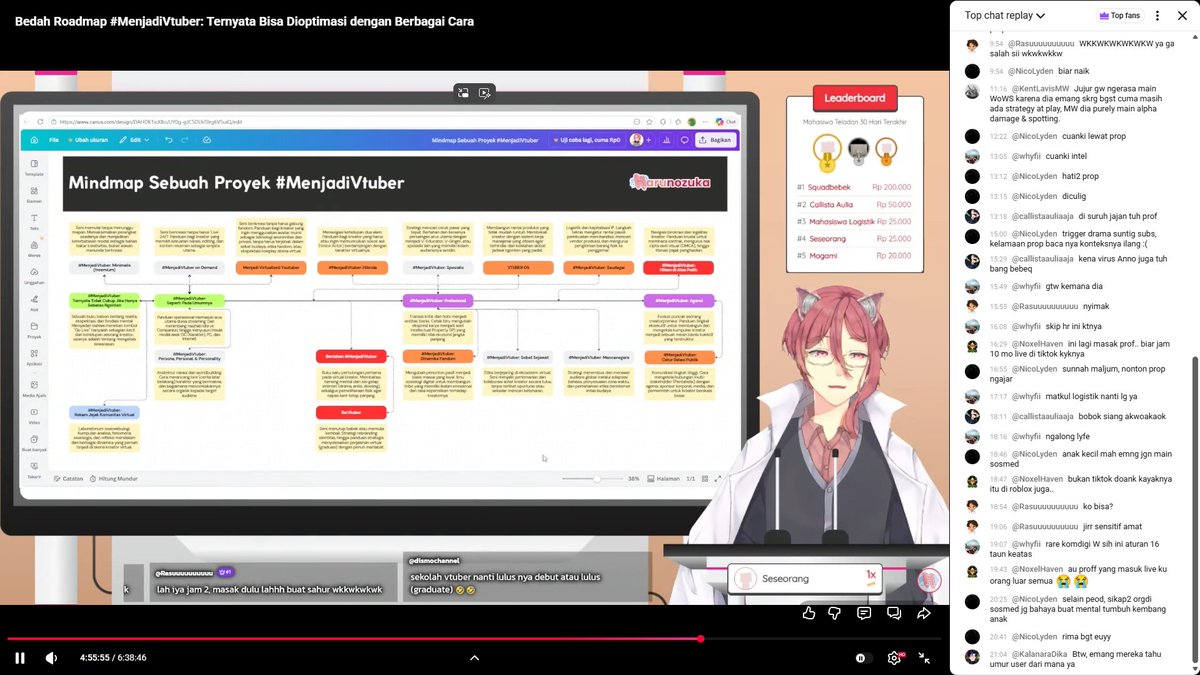The width and height of the screenshot is (1200, 675).
Task: Share the video with the arrow icon
Action: click(x=924, y=613)
